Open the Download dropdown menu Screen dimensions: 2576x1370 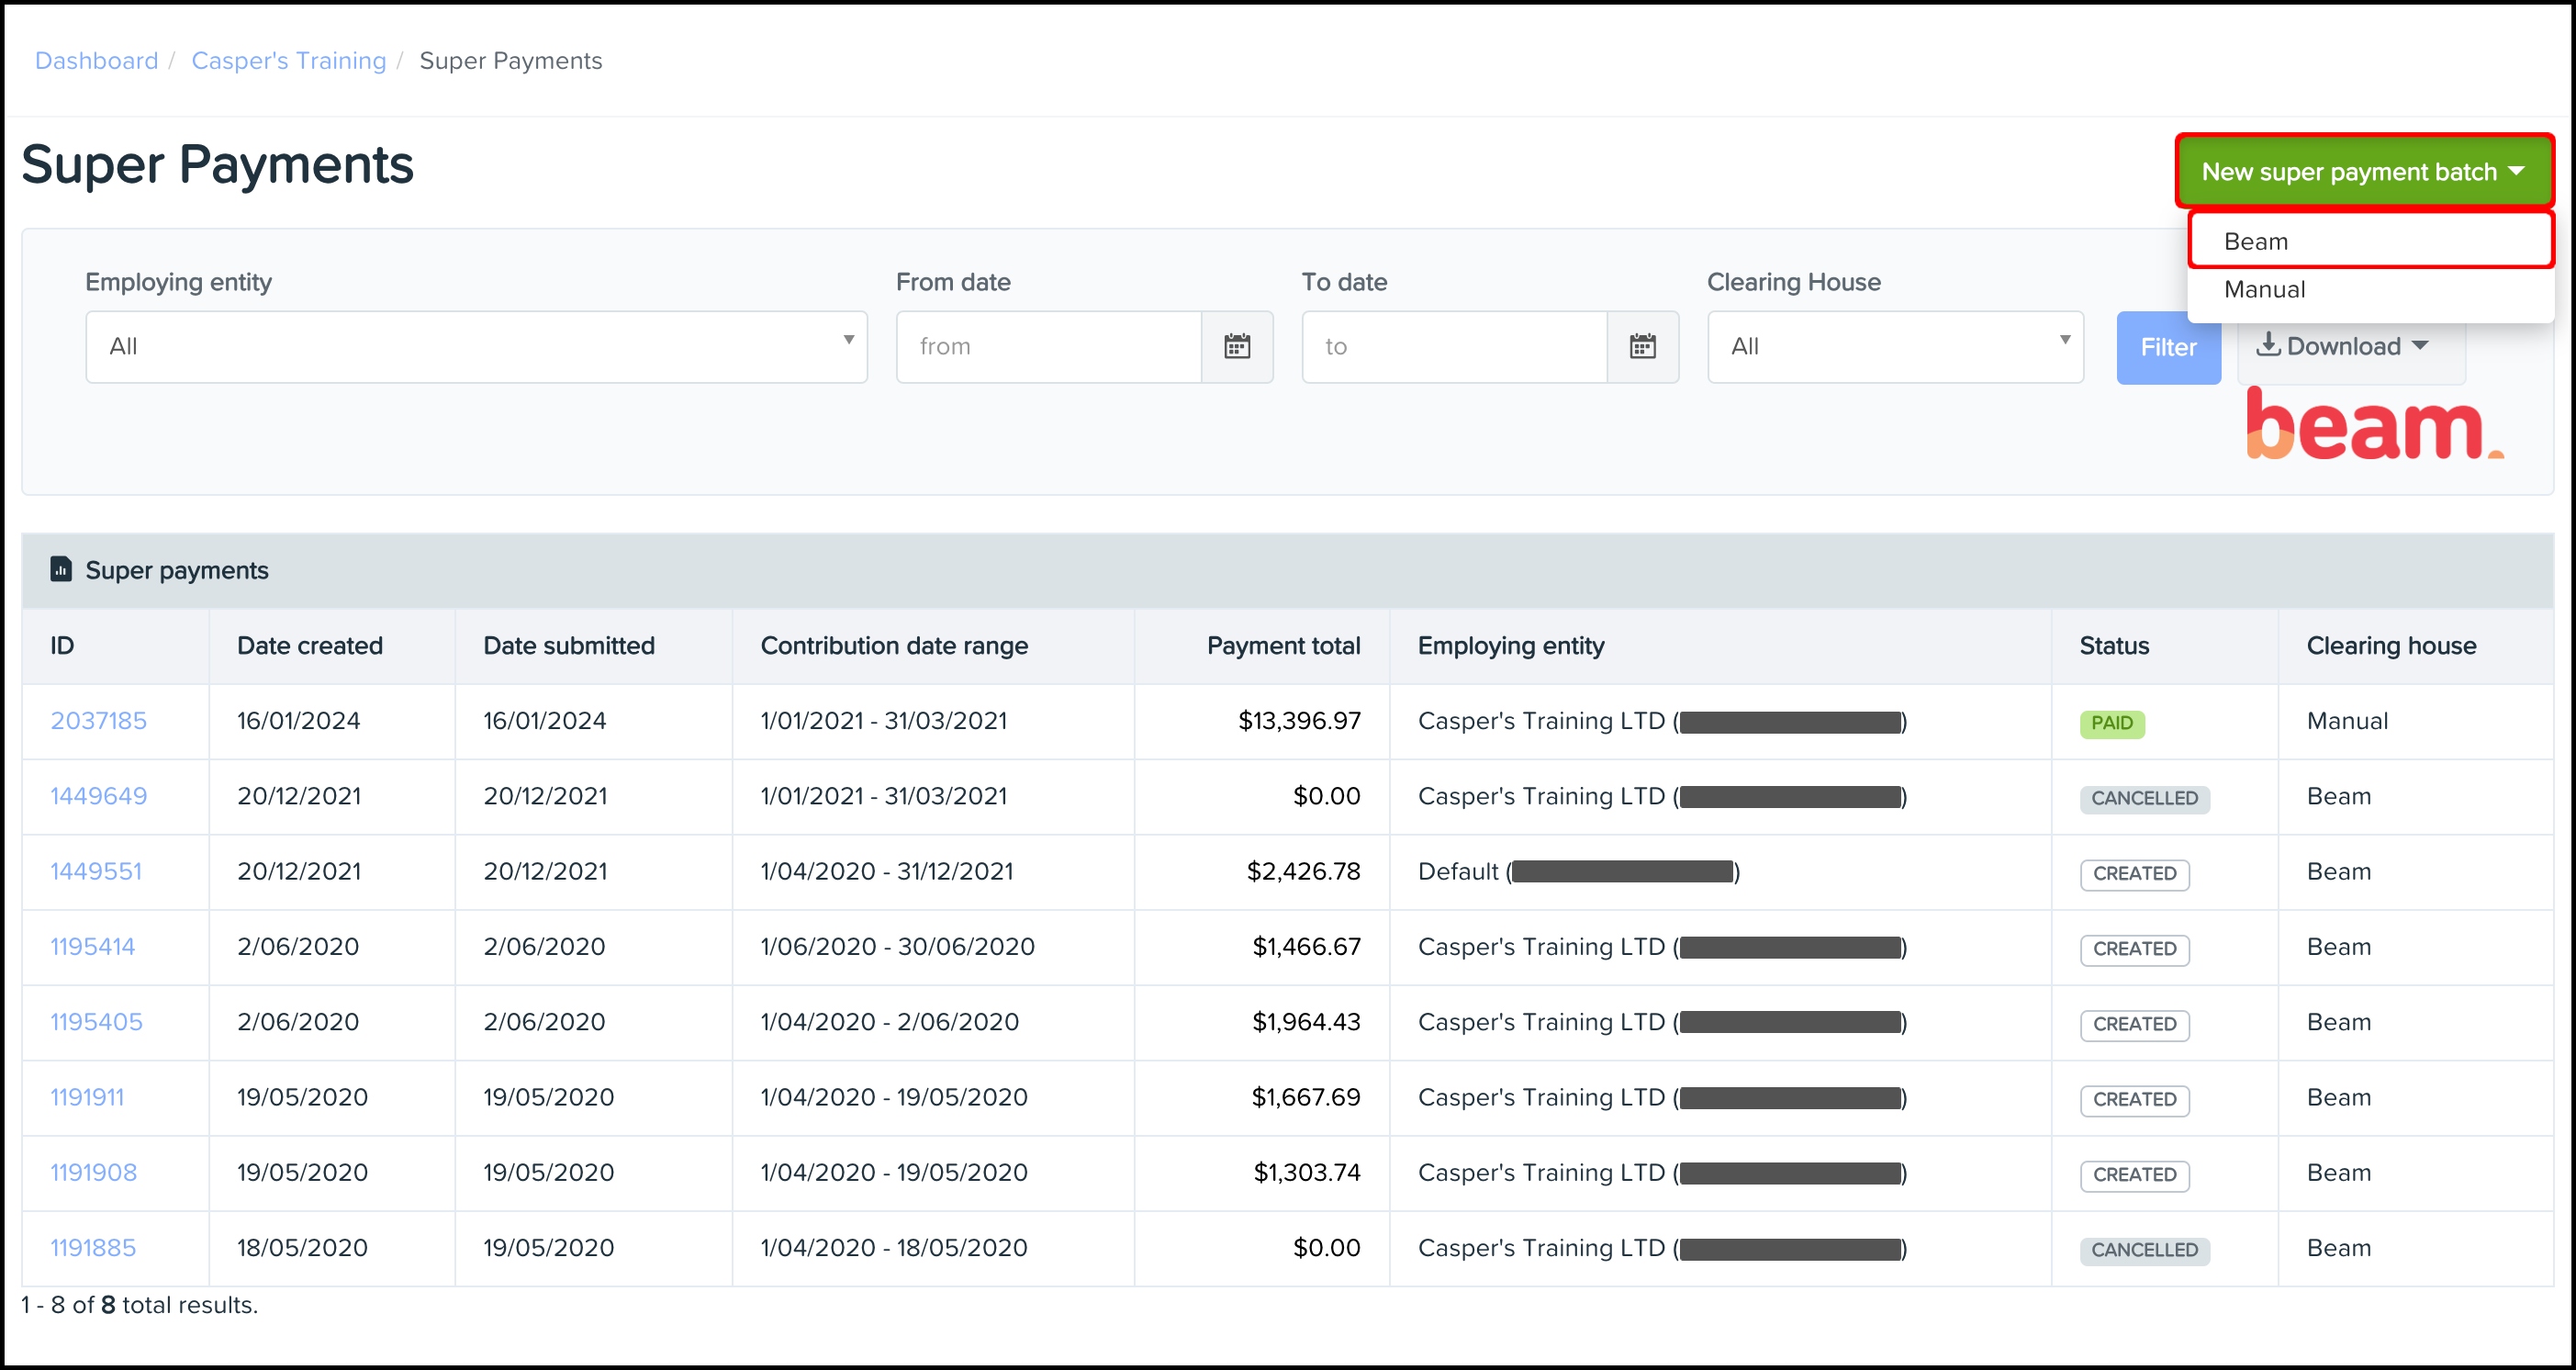(x=2343, y=347)
